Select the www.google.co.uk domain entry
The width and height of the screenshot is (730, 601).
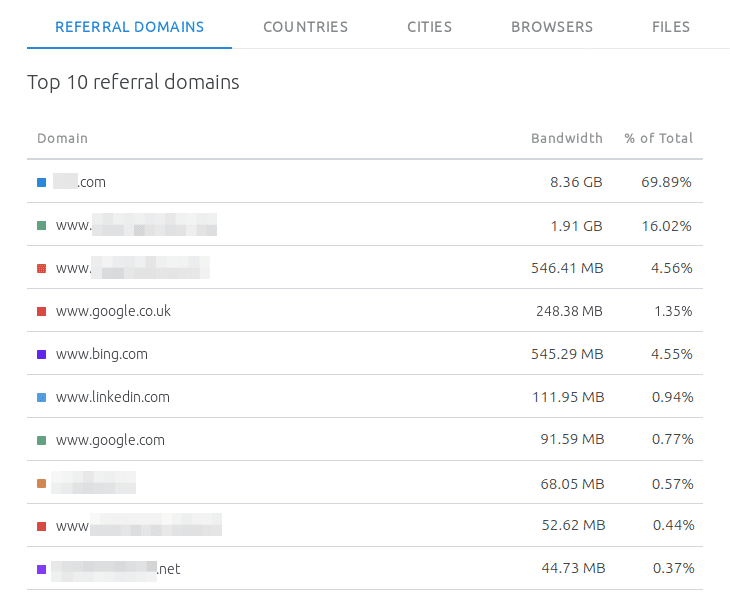(113, 311)
